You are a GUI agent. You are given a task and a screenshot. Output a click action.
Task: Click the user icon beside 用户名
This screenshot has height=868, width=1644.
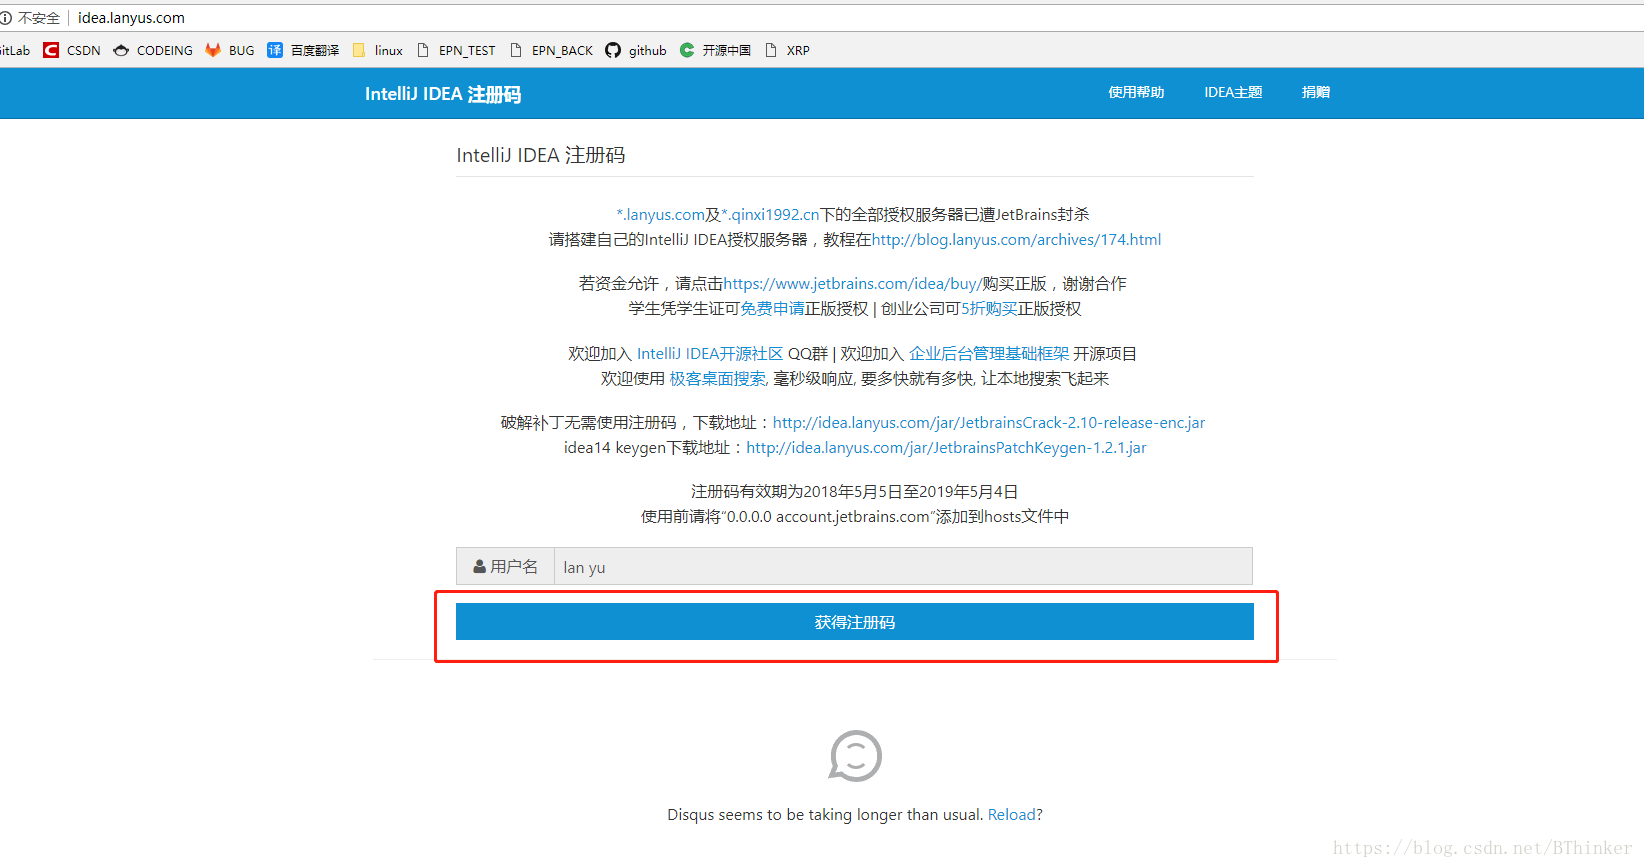tap(479, 566)
